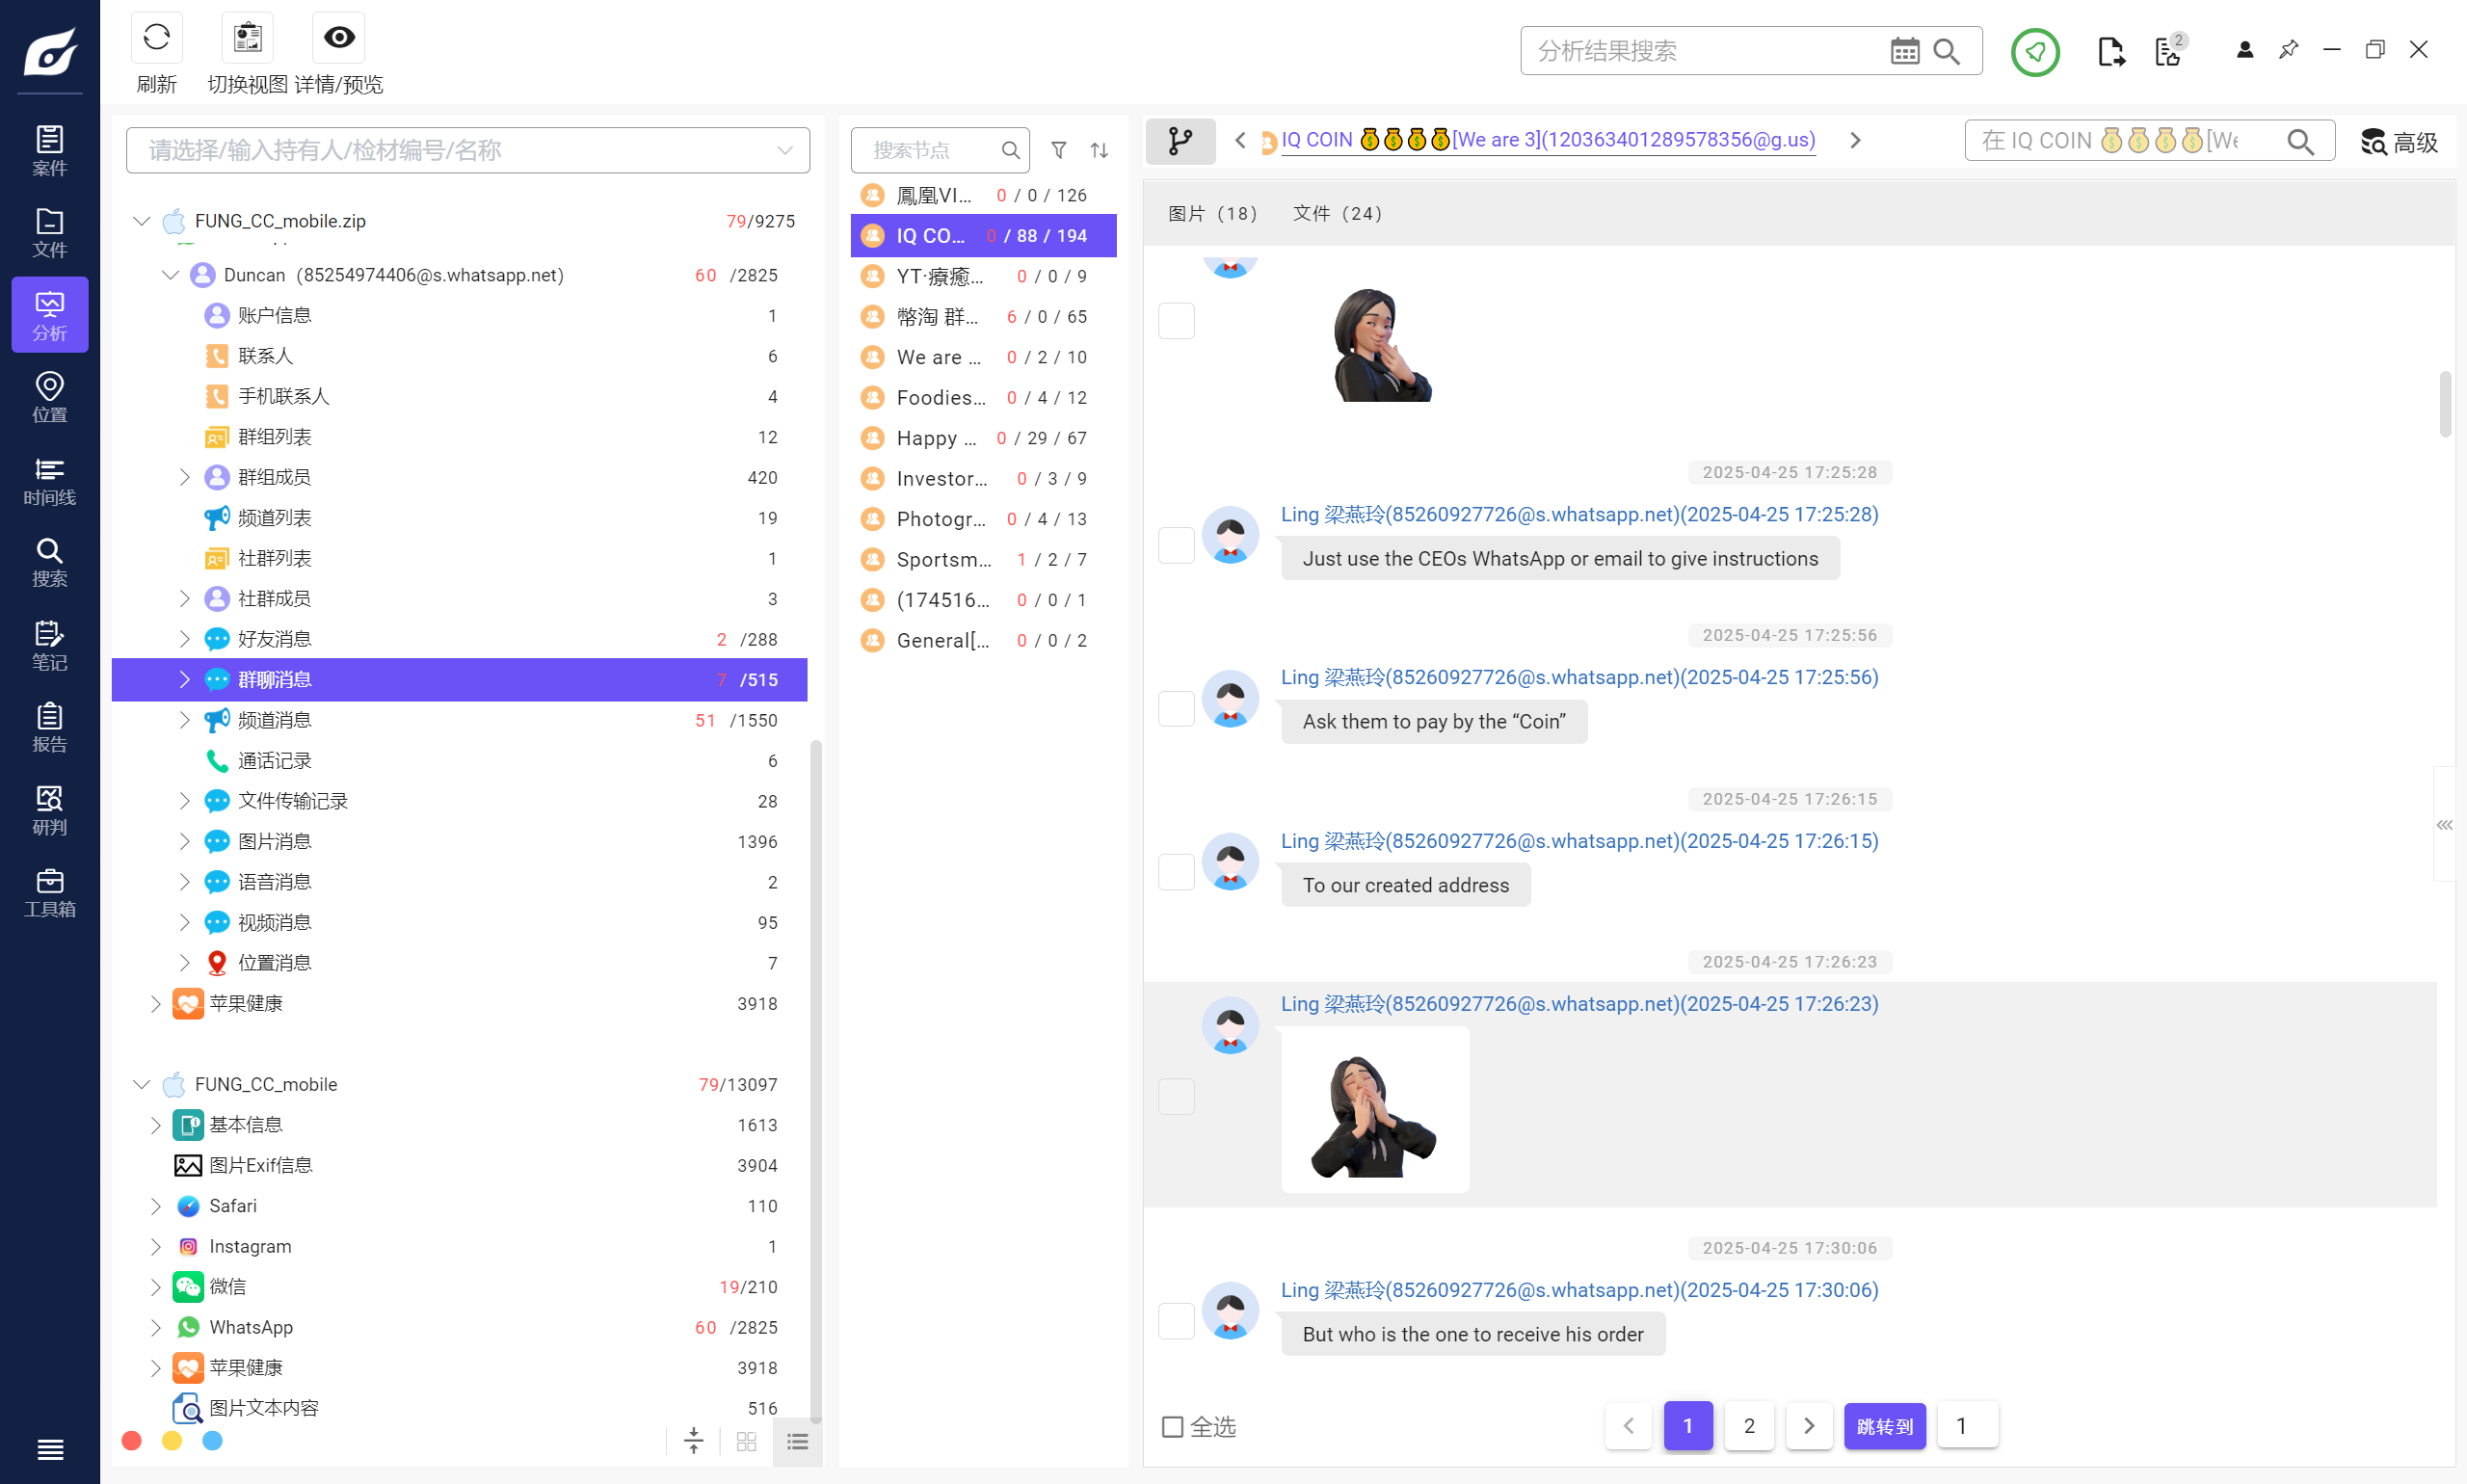This screenshot has height=1484, width=2467.
Task: Switch to the 图片 (18) tab
Action: tap(1212, 213)
